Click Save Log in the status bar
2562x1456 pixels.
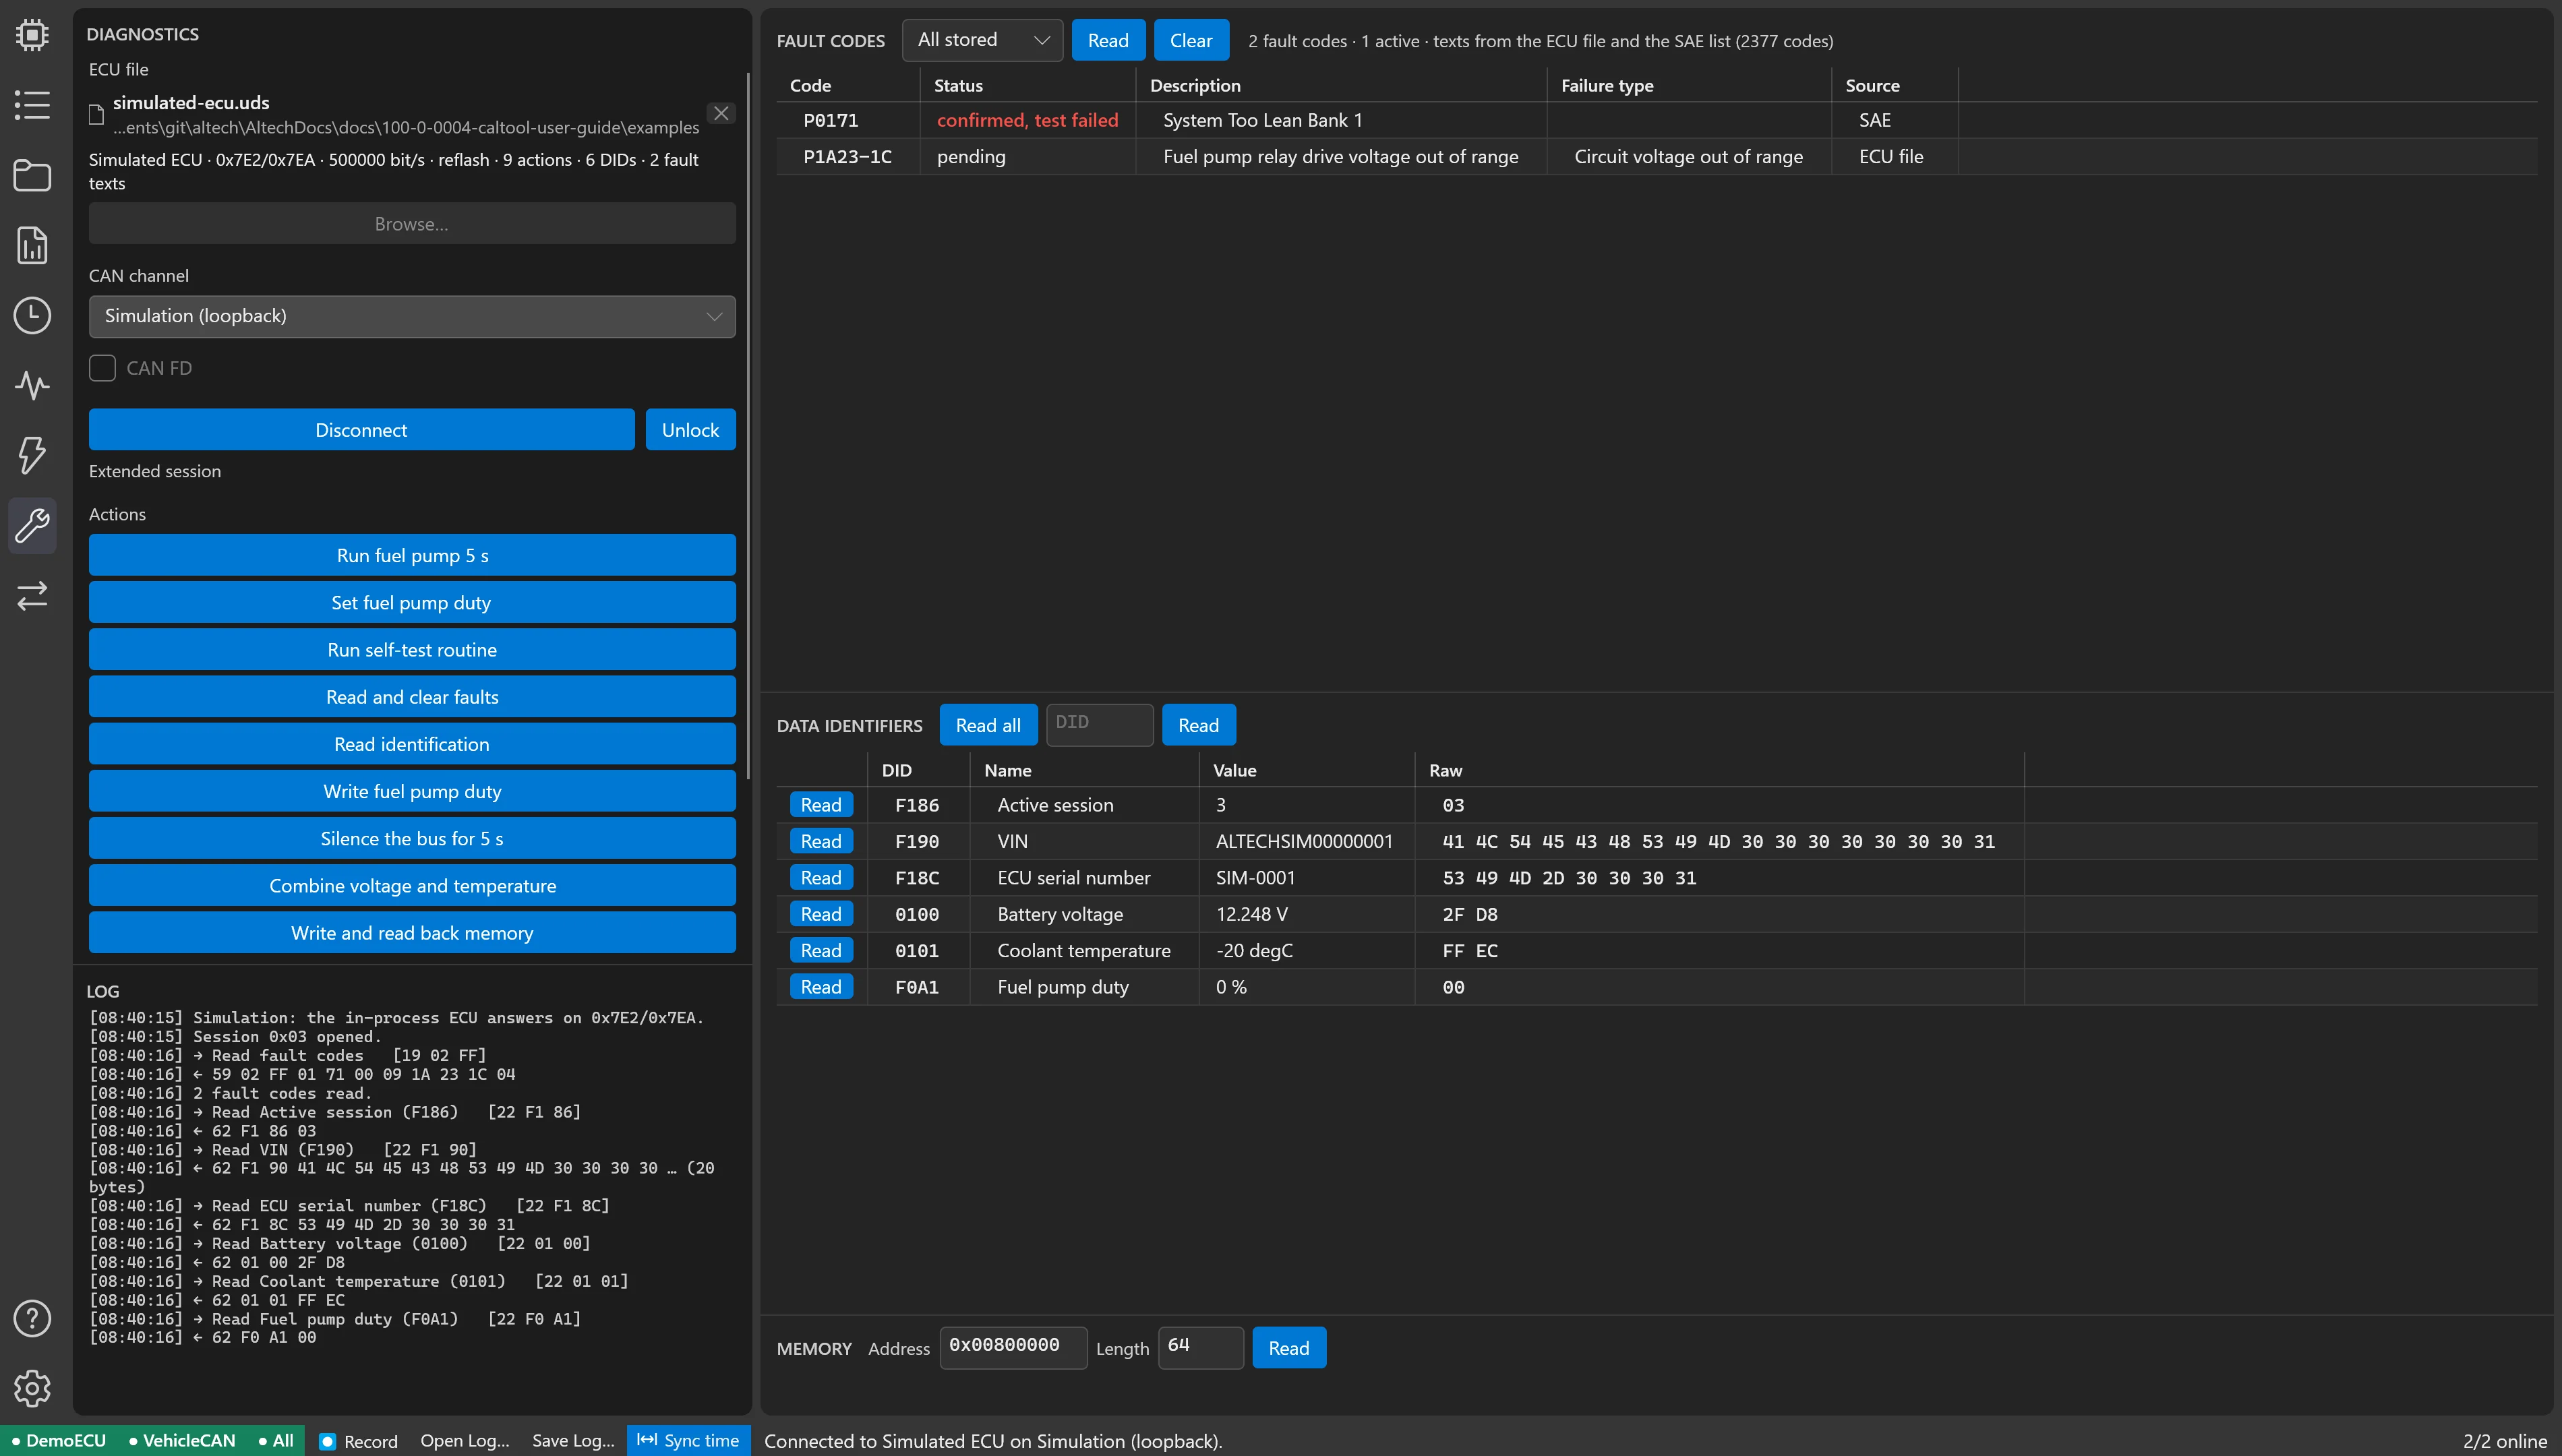pyautogui.click(x=573, y=1440)
